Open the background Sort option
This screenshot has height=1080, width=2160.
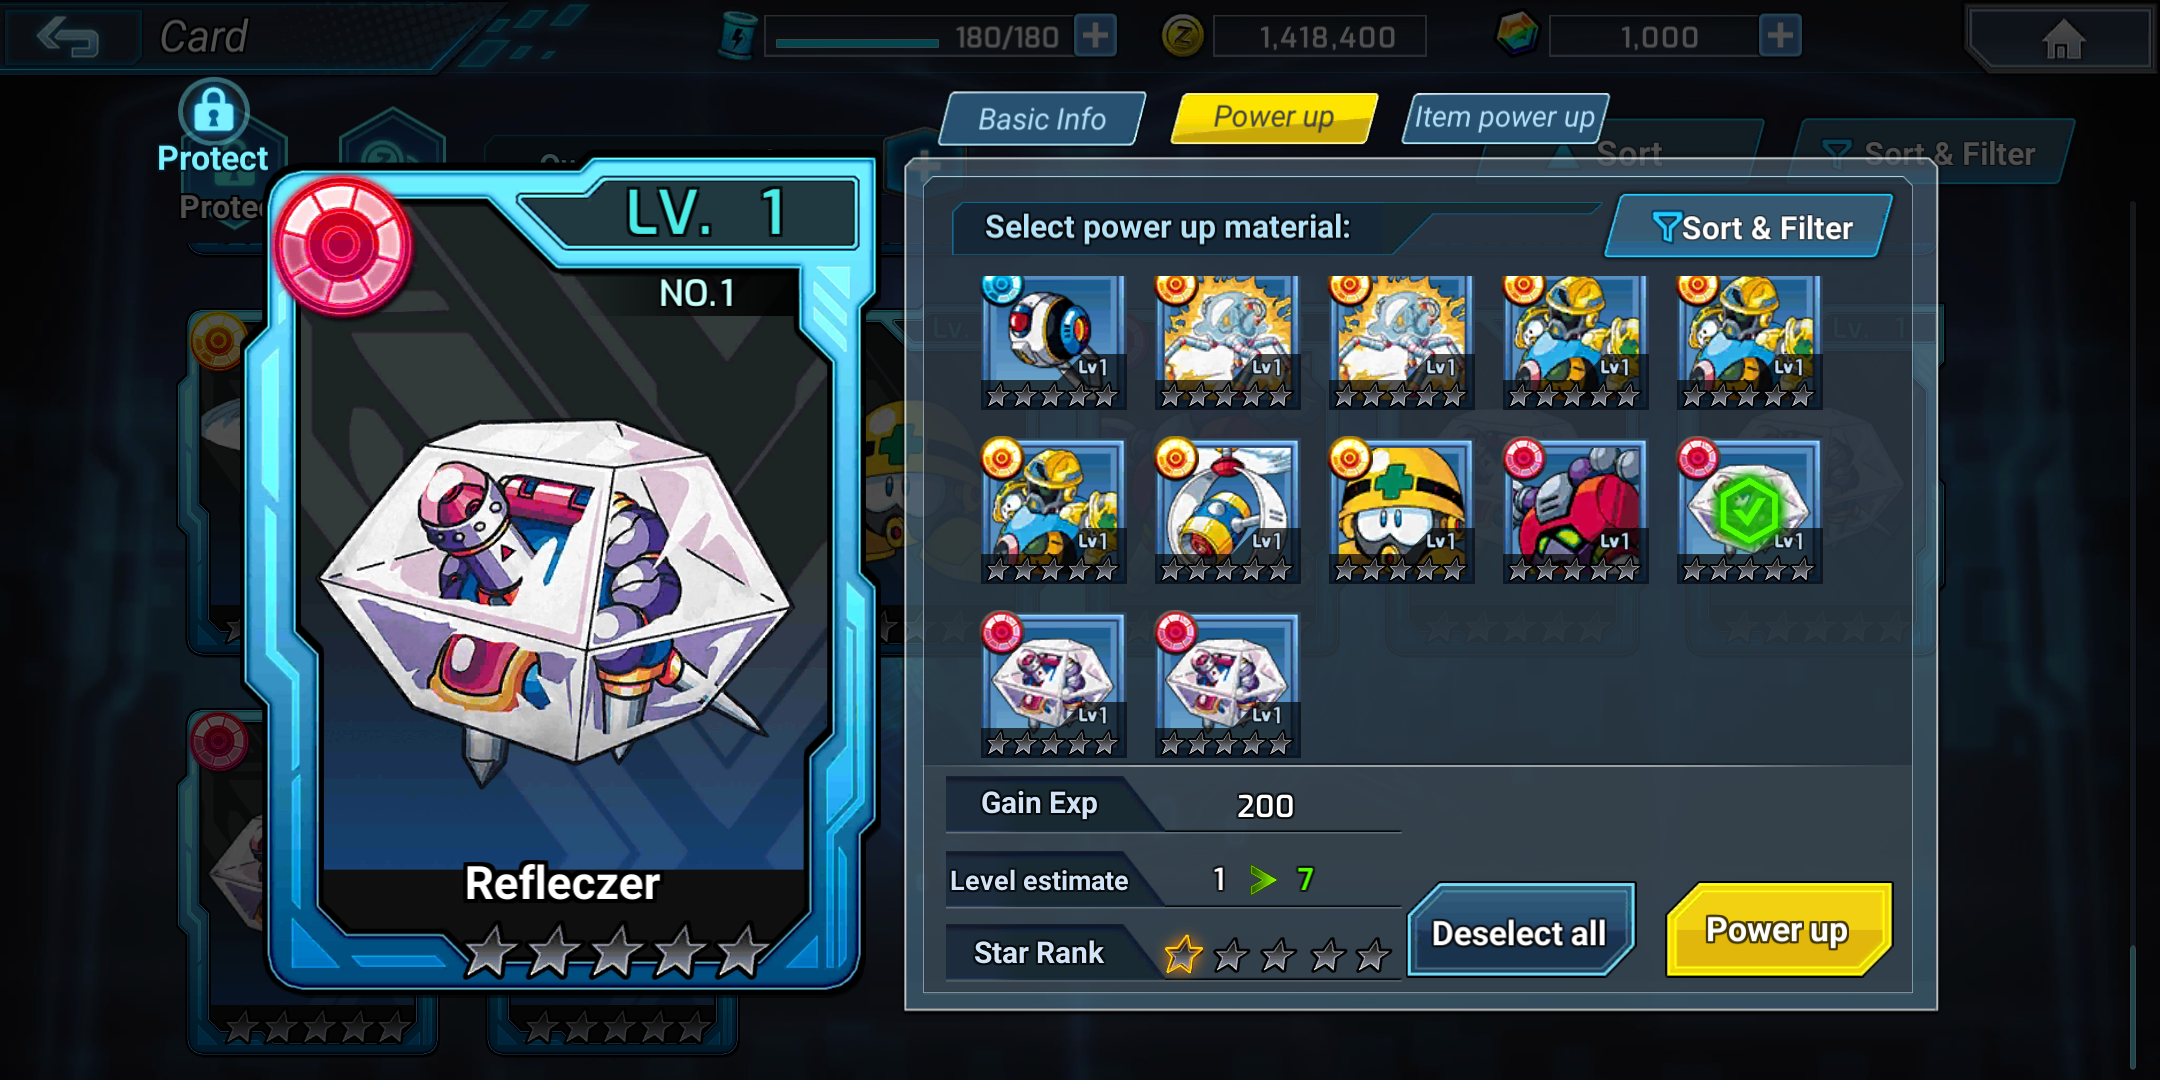pos(1630,154)
